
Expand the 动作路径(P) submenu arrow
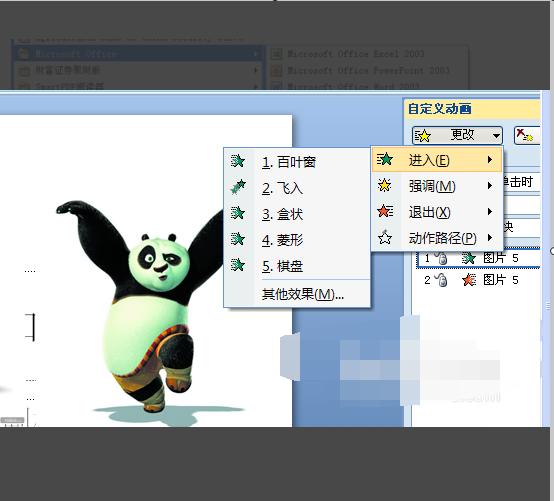coord(490,237)
